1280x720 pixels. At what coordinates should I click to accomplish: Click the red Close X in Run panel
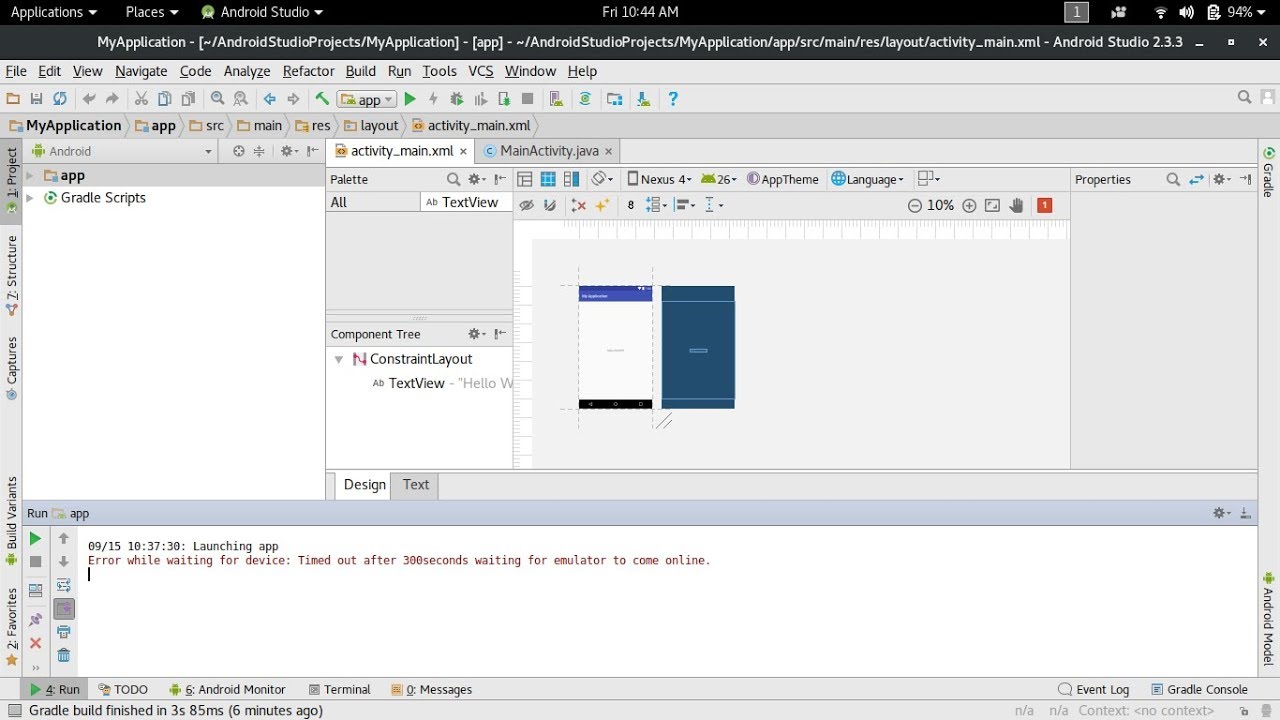pos(36,643)
